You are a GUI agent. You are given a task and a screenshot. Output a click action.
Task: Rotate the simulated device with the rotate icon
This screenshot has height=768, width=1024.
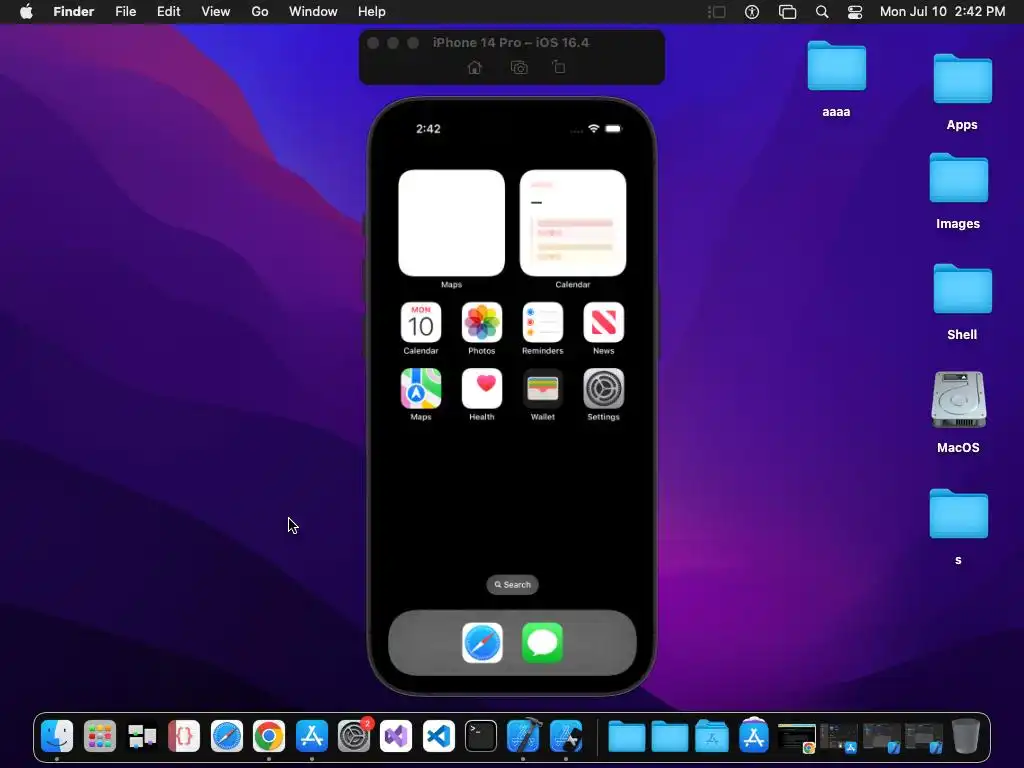(559, 67)
